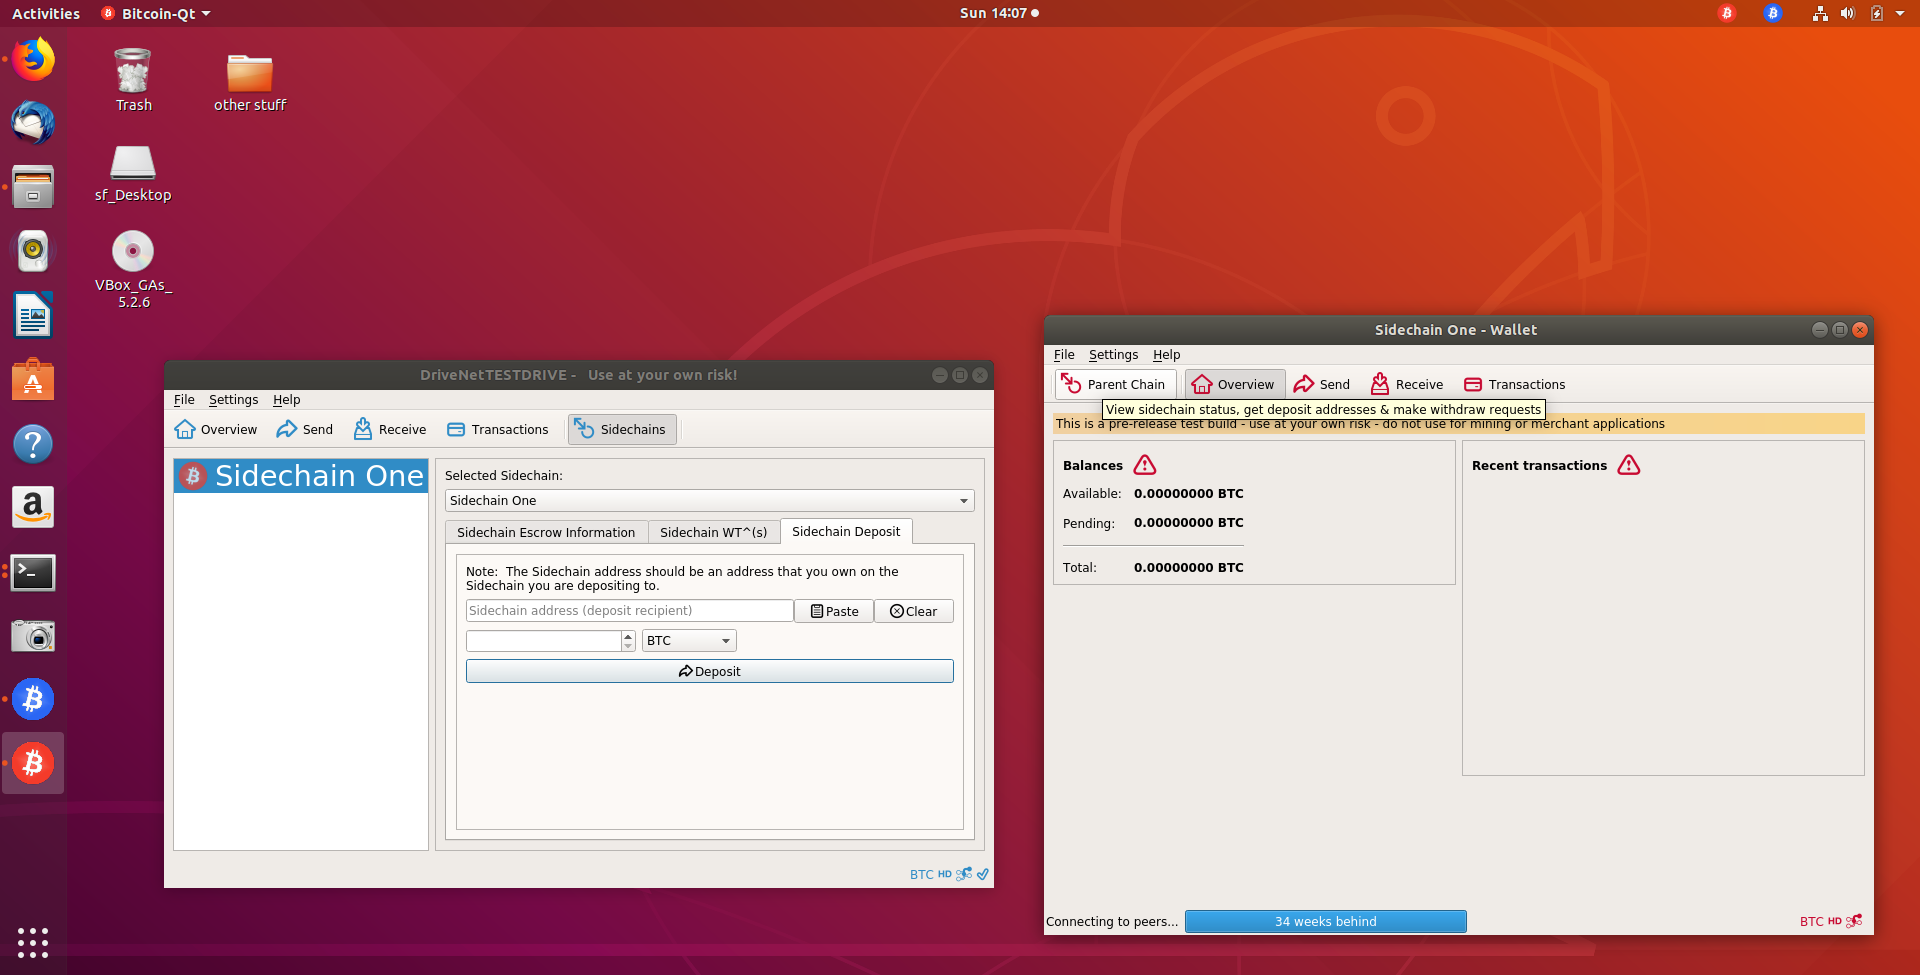
Task: Open the Help icon in dock
Action: pyautogui.click(x=33, y=443)
